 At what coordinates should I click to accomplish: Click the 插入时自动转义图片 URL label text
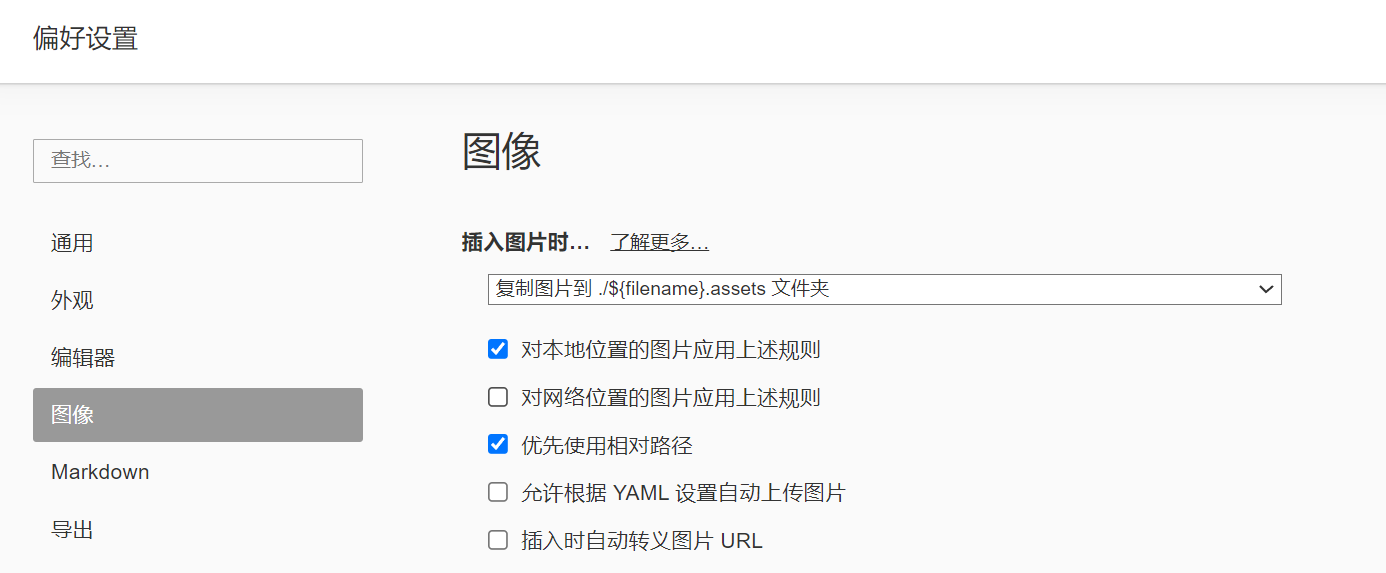pyautogui.click(x=641, y=541)
